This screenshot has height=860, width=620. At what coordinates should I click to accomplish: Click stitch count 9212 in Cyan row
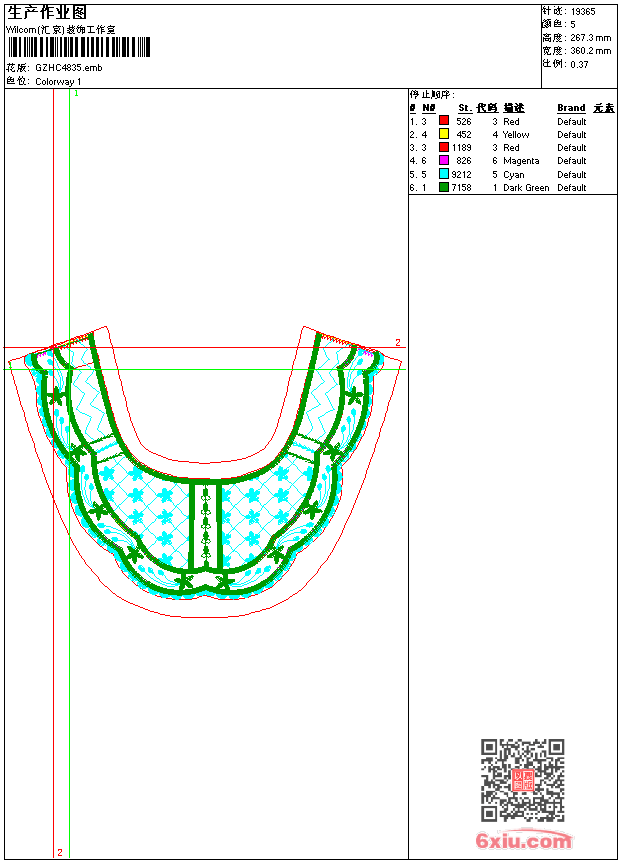(461, 175)
